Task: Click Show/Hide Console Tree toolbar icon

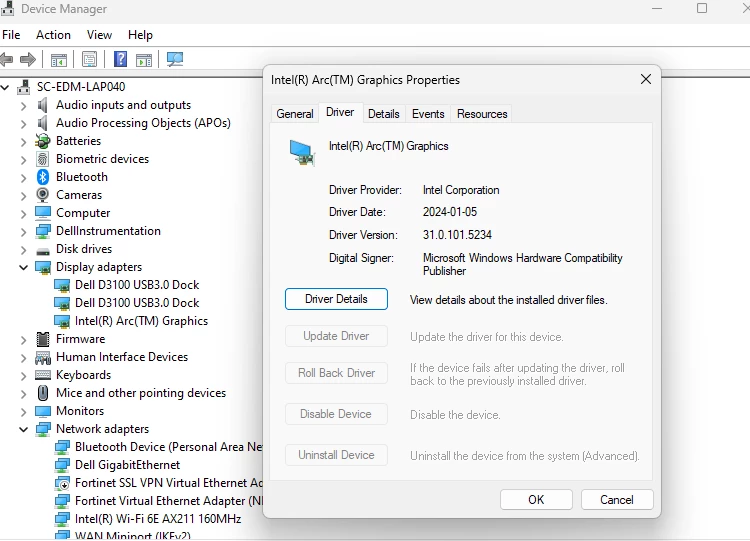Action: tap(59, 60)
